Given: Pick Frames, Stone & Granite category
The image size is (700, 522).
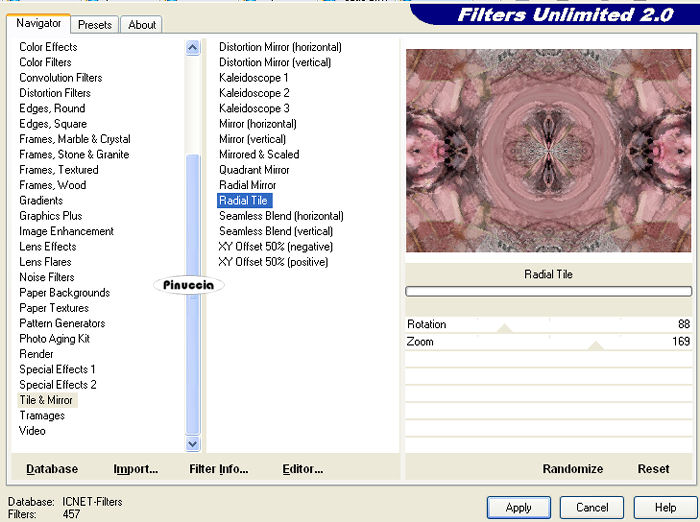Looking at the screenshot, I should coord(74,155).
